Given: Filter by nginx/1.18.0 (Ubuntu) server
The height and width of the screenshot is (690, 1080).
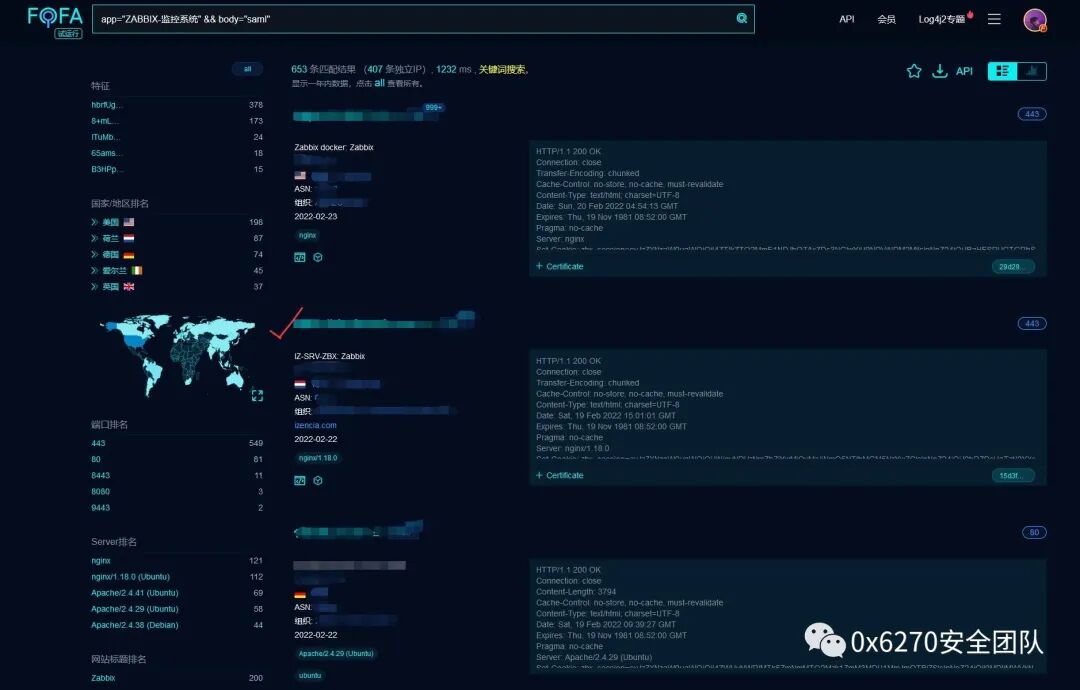Looking at the screenshot, I should click(130, 576).
